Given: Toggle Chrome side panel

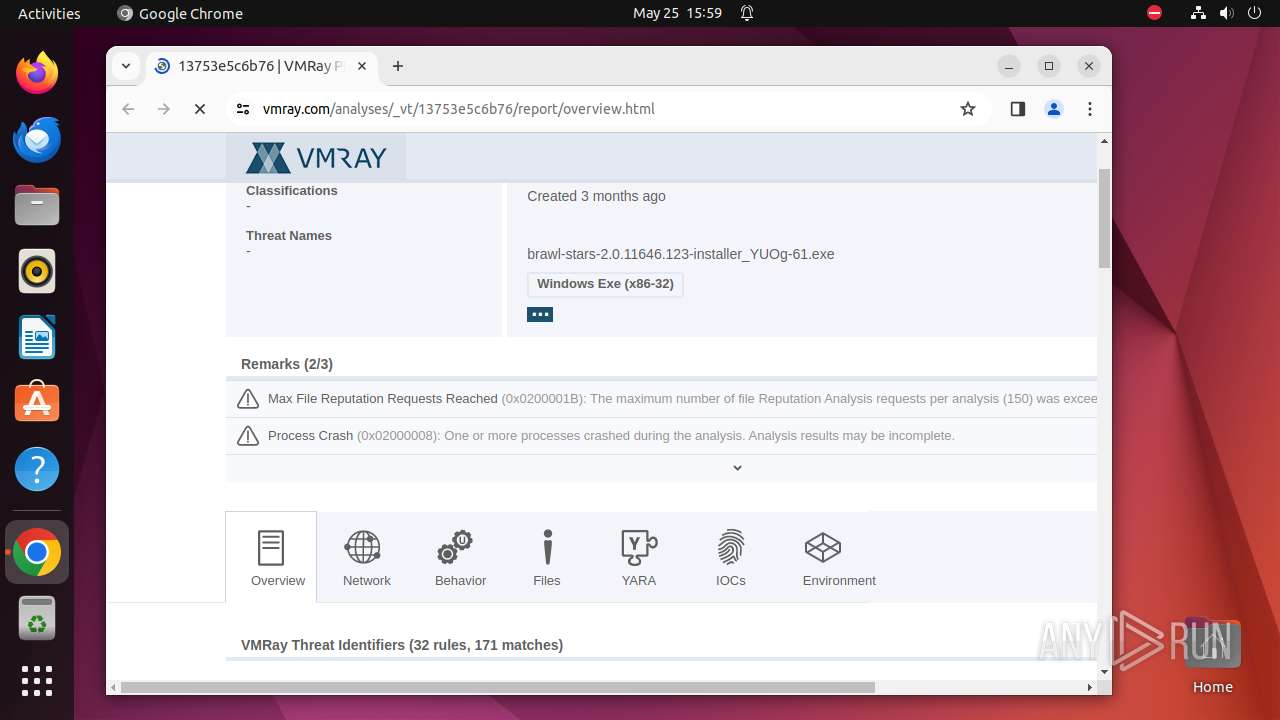Looking at the screenshot, I should pyautogui.click(x=1018, y=109).
